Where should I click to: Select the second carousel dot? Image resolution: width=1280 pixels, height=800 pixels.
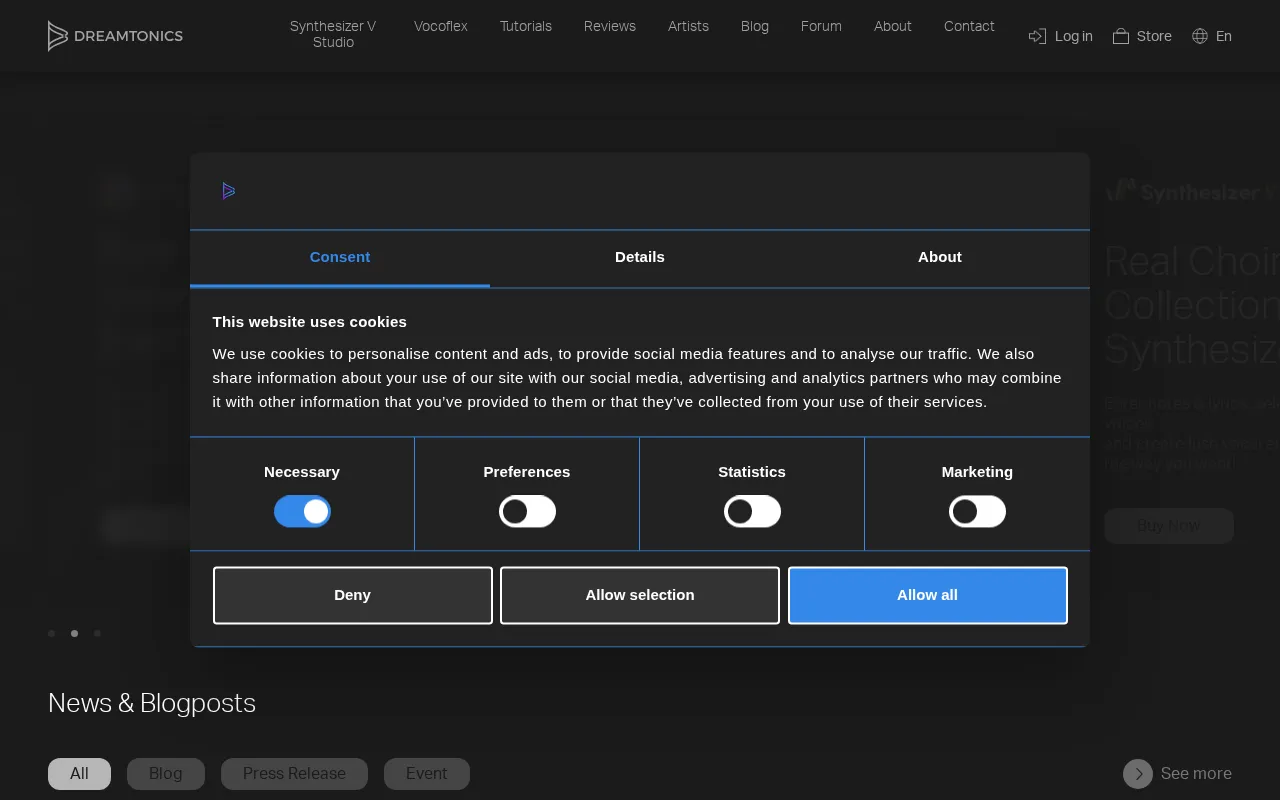[74, 633]
